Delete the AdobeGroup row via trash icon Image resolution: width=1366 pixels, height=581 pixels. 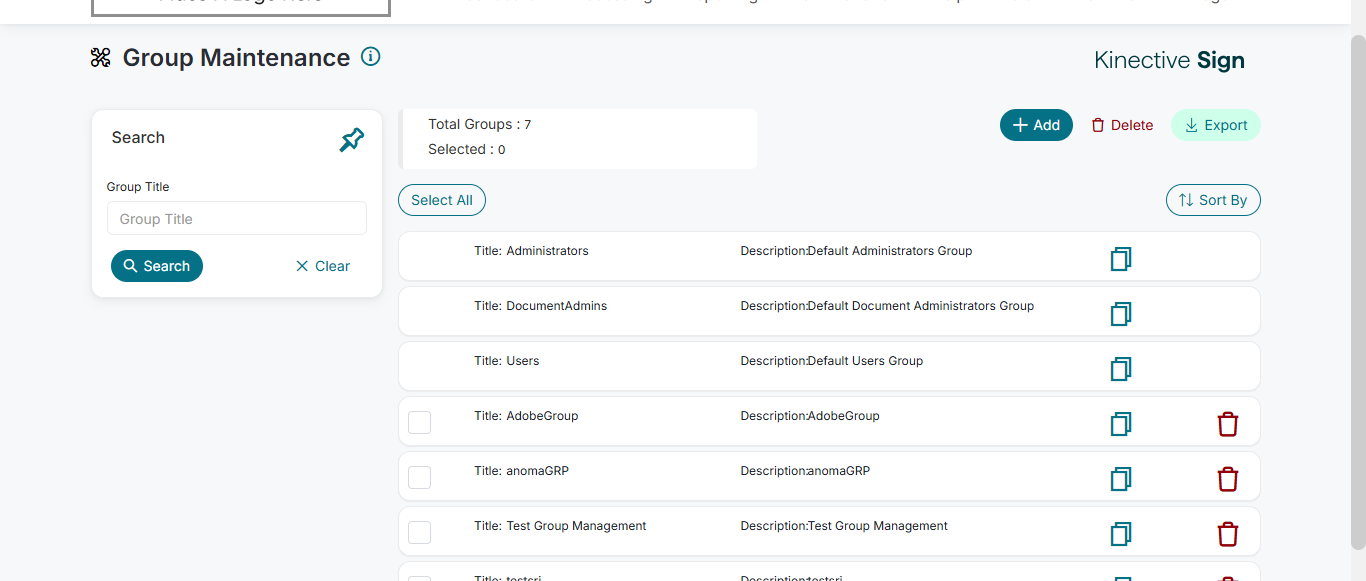tap(1227, 424)
